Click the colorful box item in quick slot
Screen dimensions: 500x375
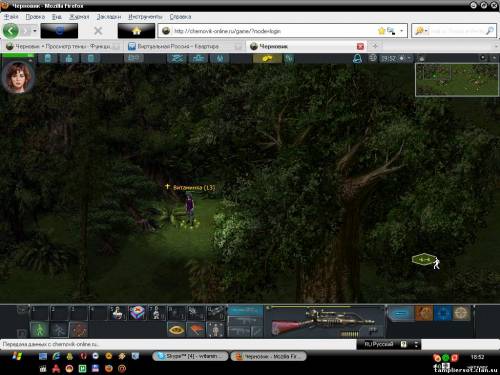[137, 313]
